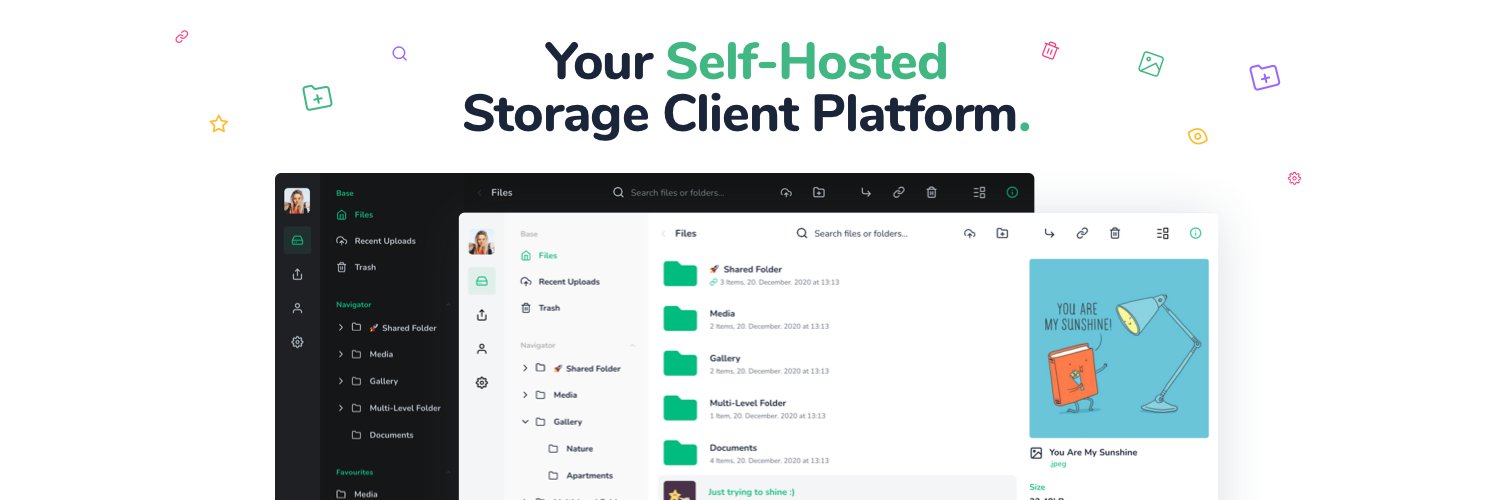The height and width of the screenshot is (500, 1500).
Task: Open Recent Uploads in dark window sidebar
Action: pos(376,241)
